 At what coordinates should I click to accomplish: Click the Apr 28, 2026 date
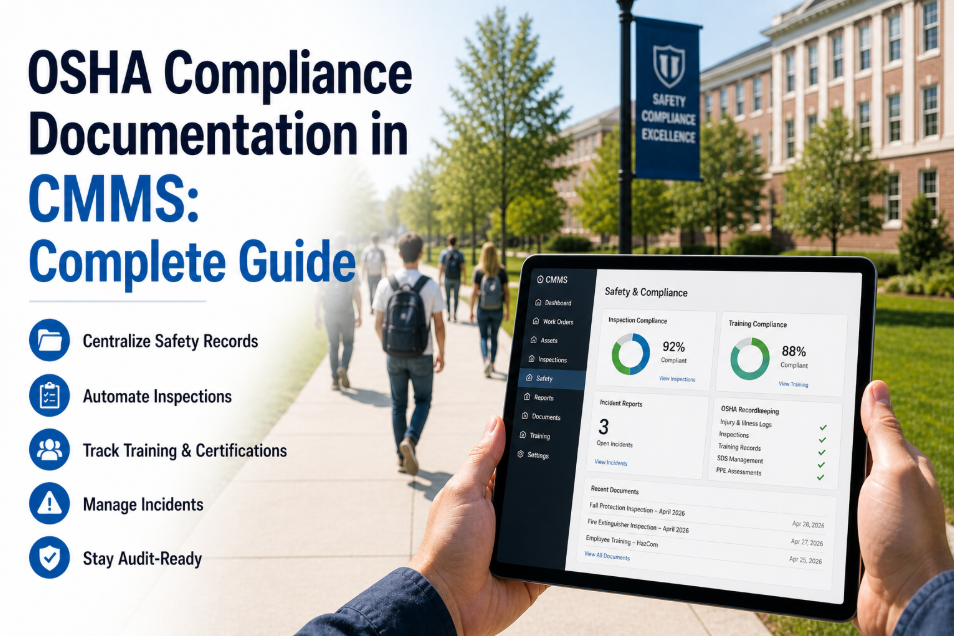point(808,524)
